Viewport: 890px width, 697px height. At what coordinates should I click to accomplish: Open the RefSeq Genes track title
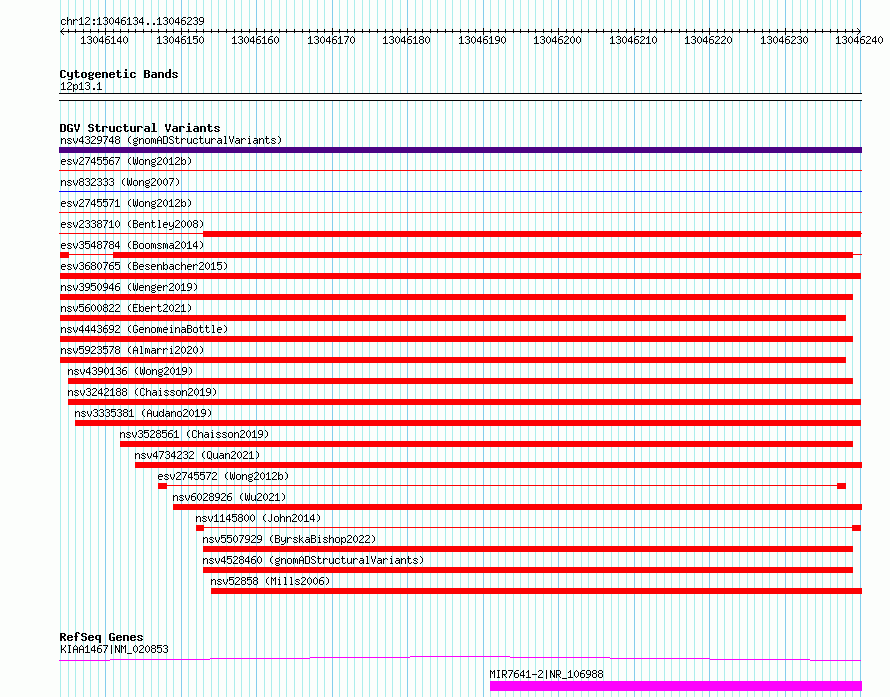click(101, 637)
